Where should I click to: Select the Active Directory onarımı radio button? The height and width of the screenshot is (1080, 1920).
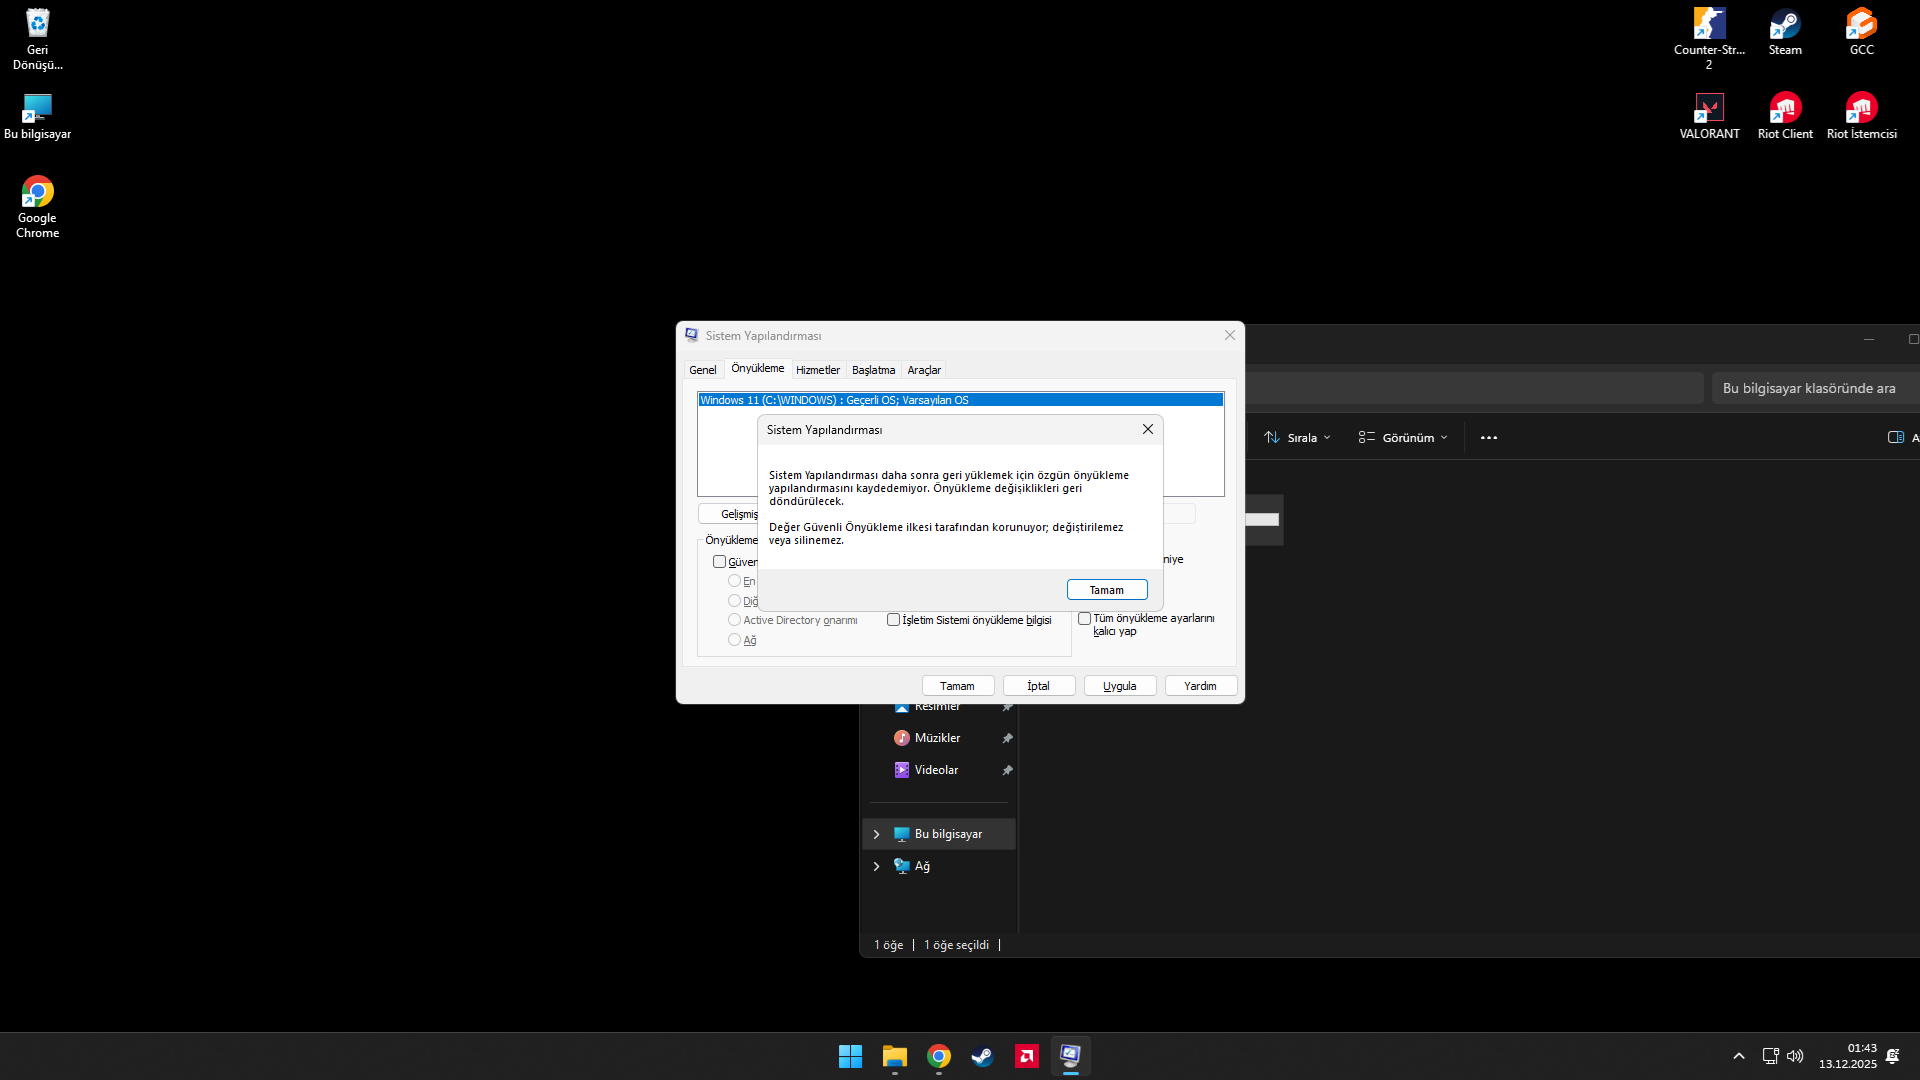(x=735, y=620)
